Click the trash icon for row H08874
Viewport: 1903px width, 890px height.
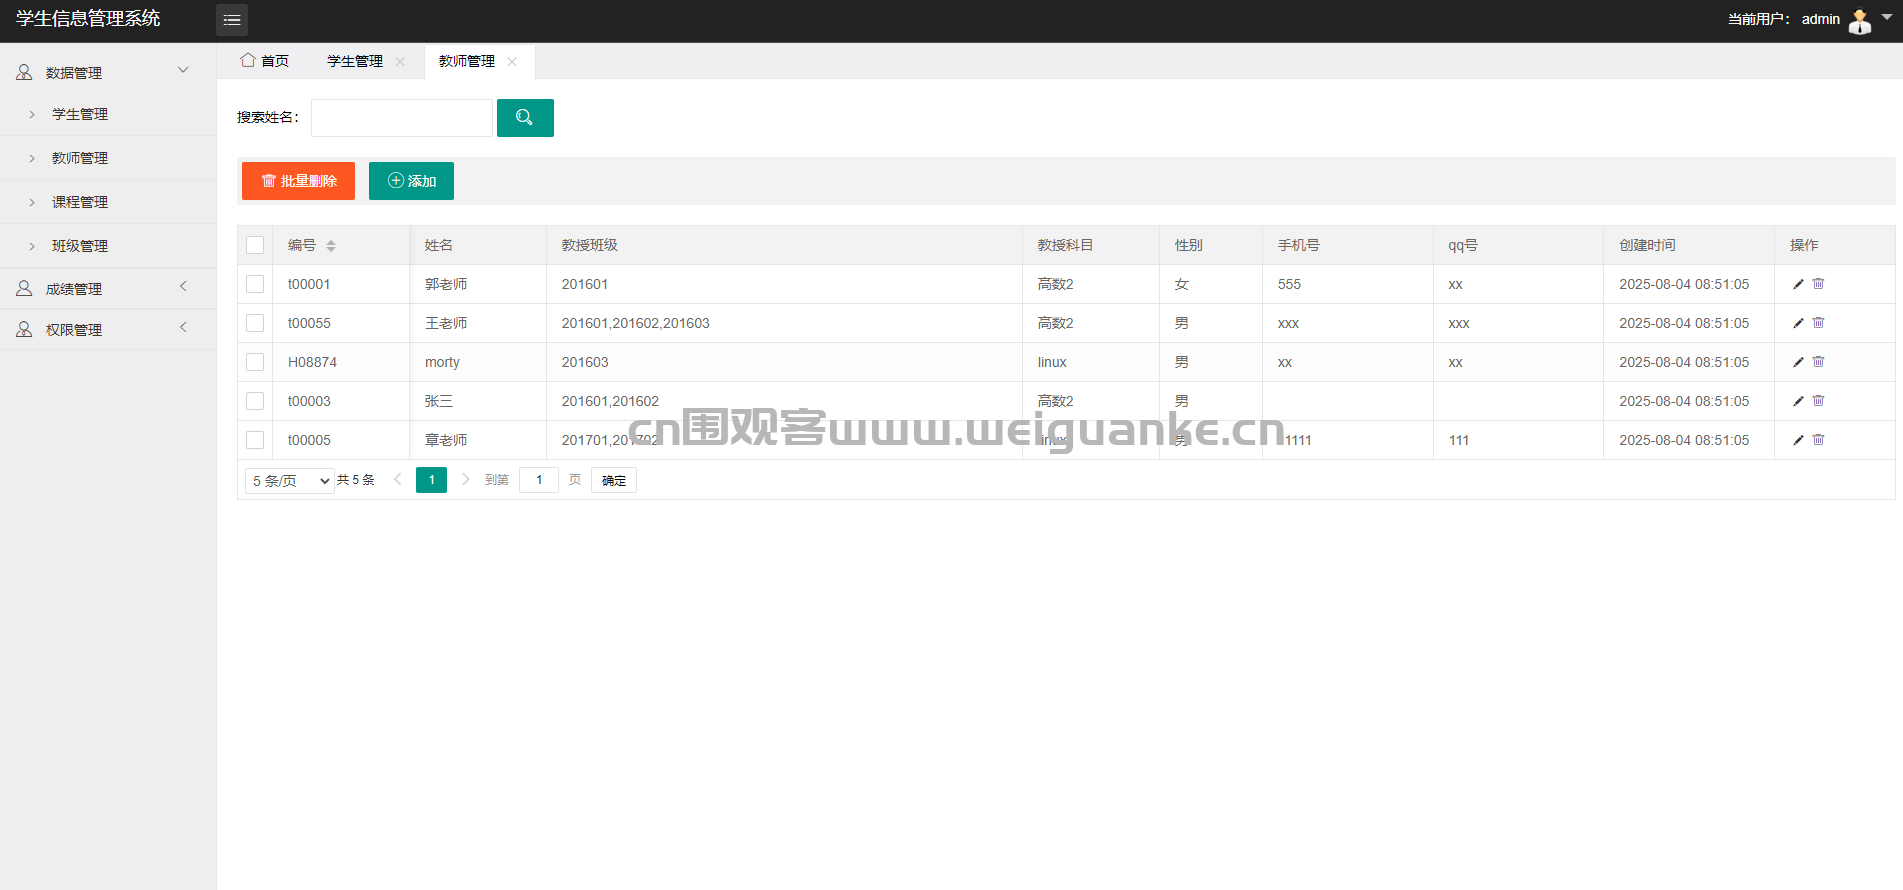click(x=1819, y=362)
